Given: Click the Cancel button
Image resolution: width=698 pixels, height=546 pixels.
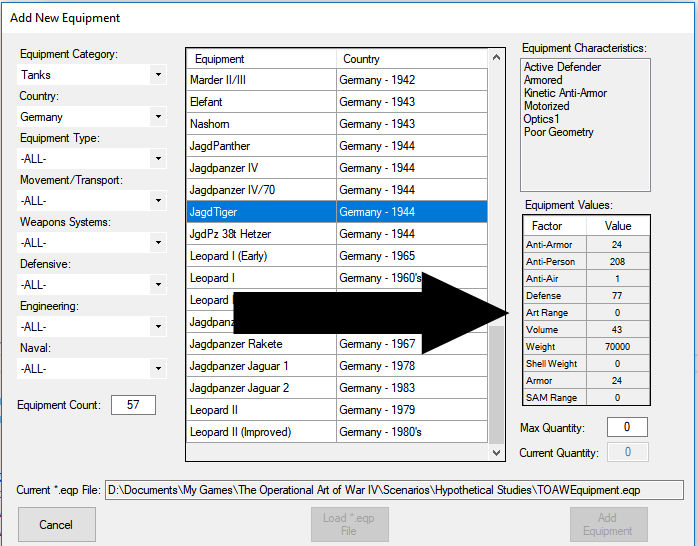Looking at the screenshot, I should click(57, 525).
